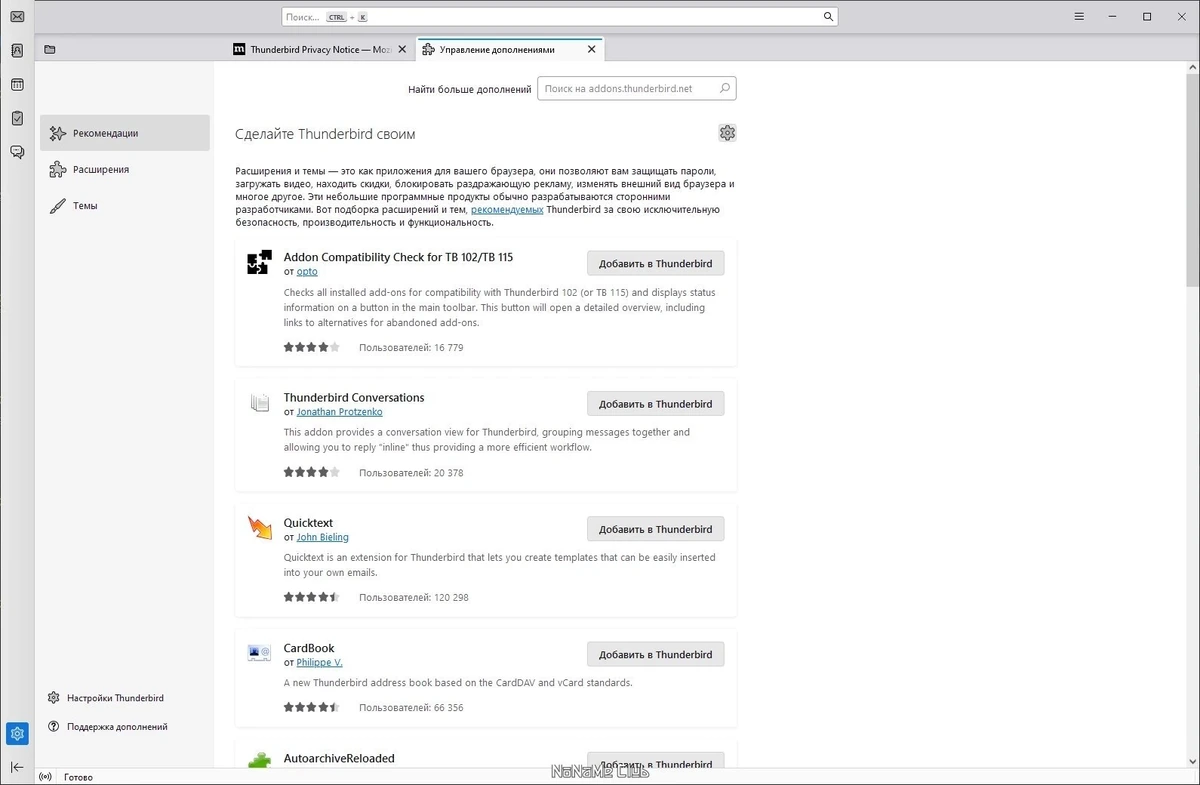Open the Calendar space icon
The width and height of the screenshot is (1200, 785).
17,84
